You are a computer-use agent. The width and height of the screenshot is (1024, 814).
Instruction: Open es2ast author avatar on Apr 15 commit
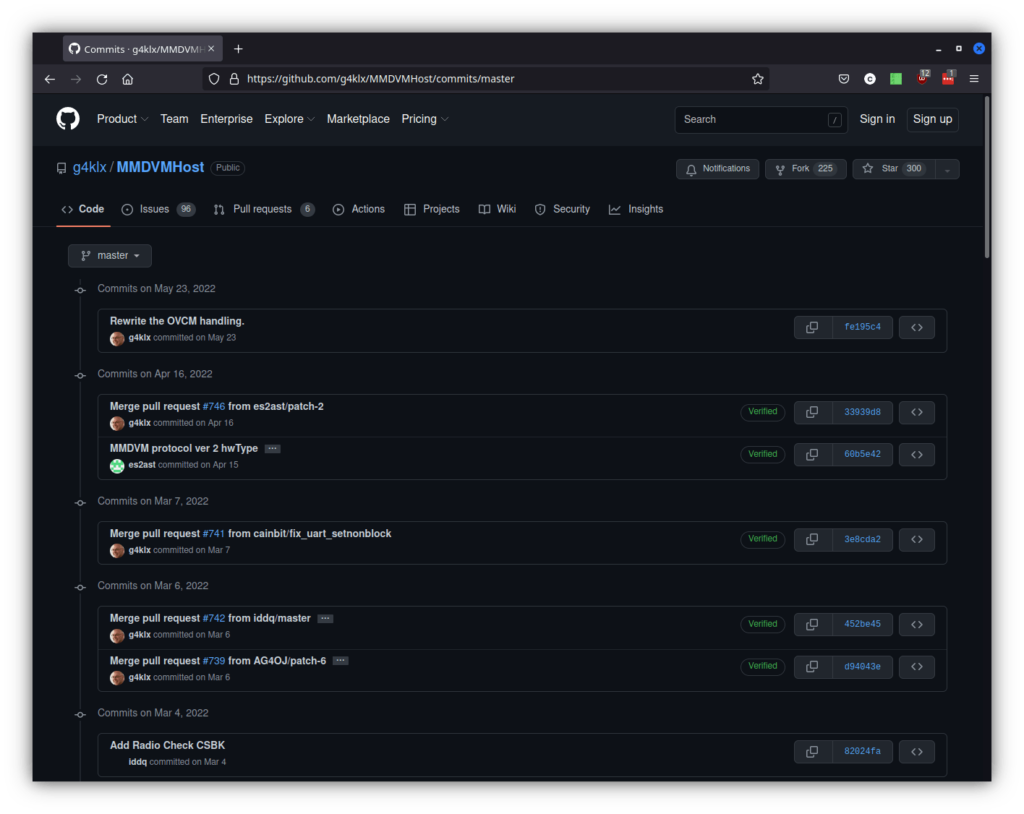tap(117, 466)
